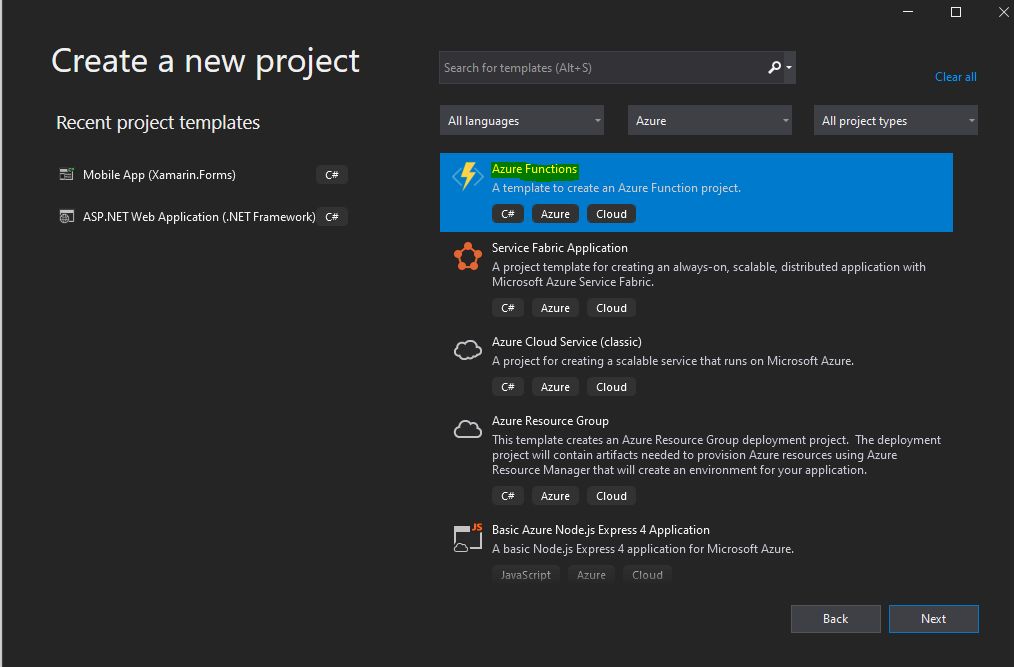Open the search options dropdown arrow

(789, 67)
